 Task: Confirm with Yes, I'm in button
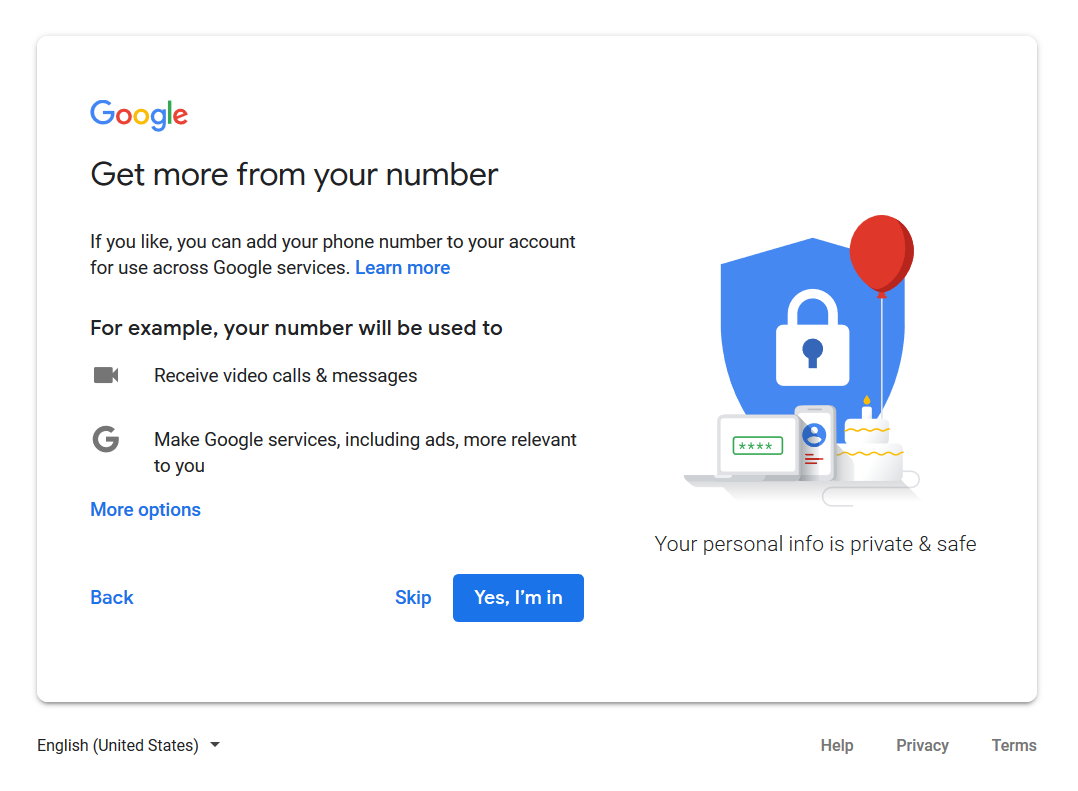point(518,598)
